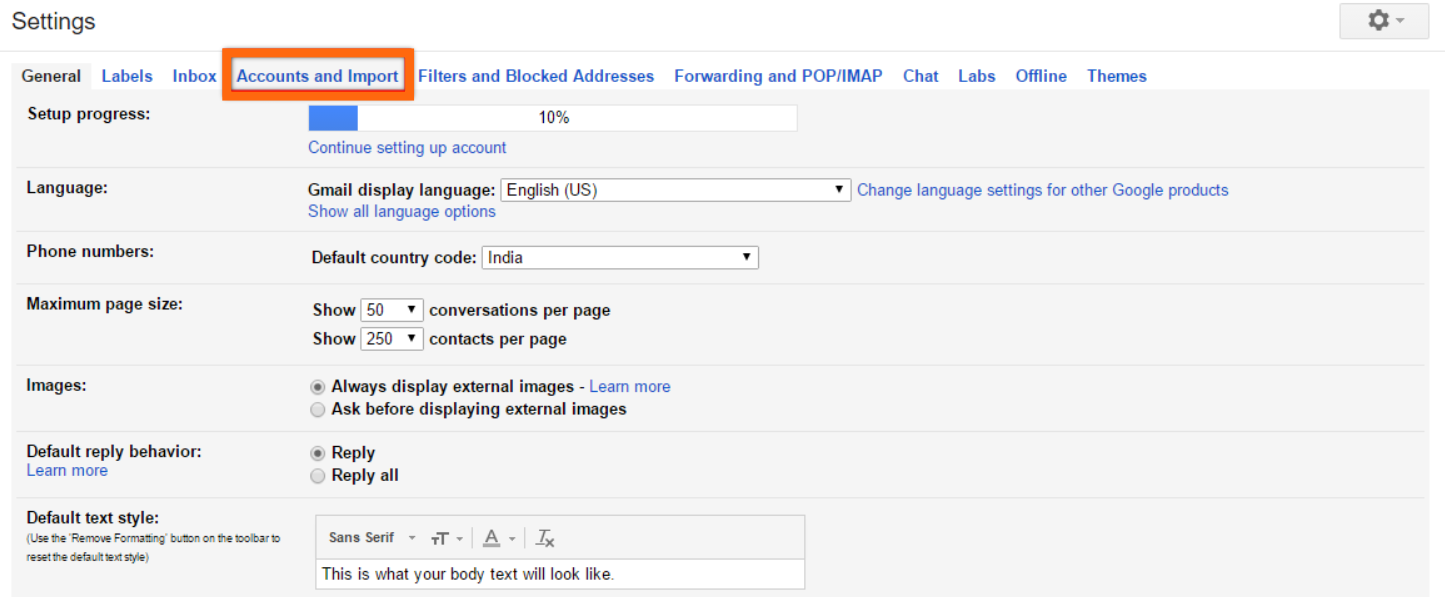Open the text color picker icon
1445x597 pixels.
(498, 538)
